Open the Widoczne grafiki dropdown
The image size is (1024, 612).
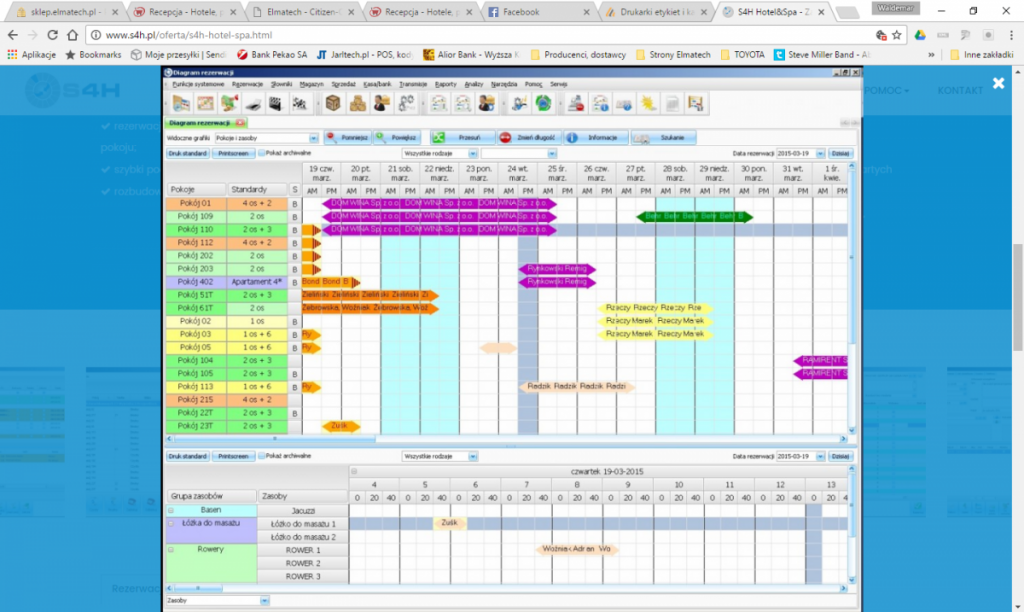(x=313, y=138)
